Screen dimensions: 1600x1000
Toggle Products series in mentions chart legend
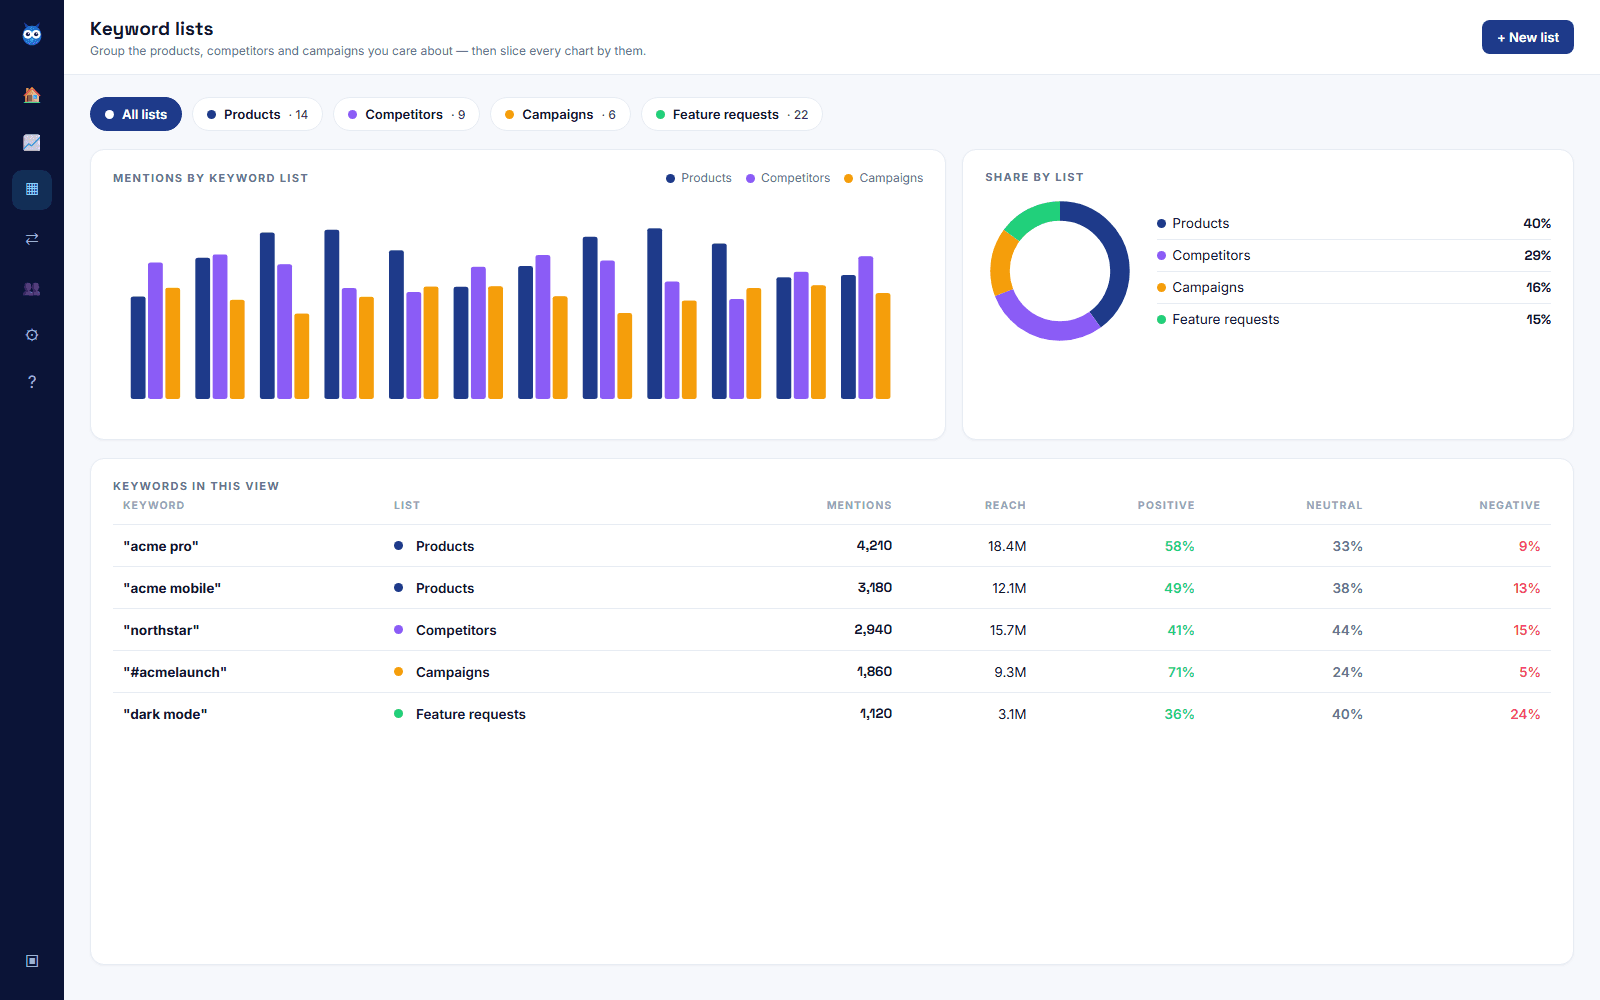(x=699, y=178)
